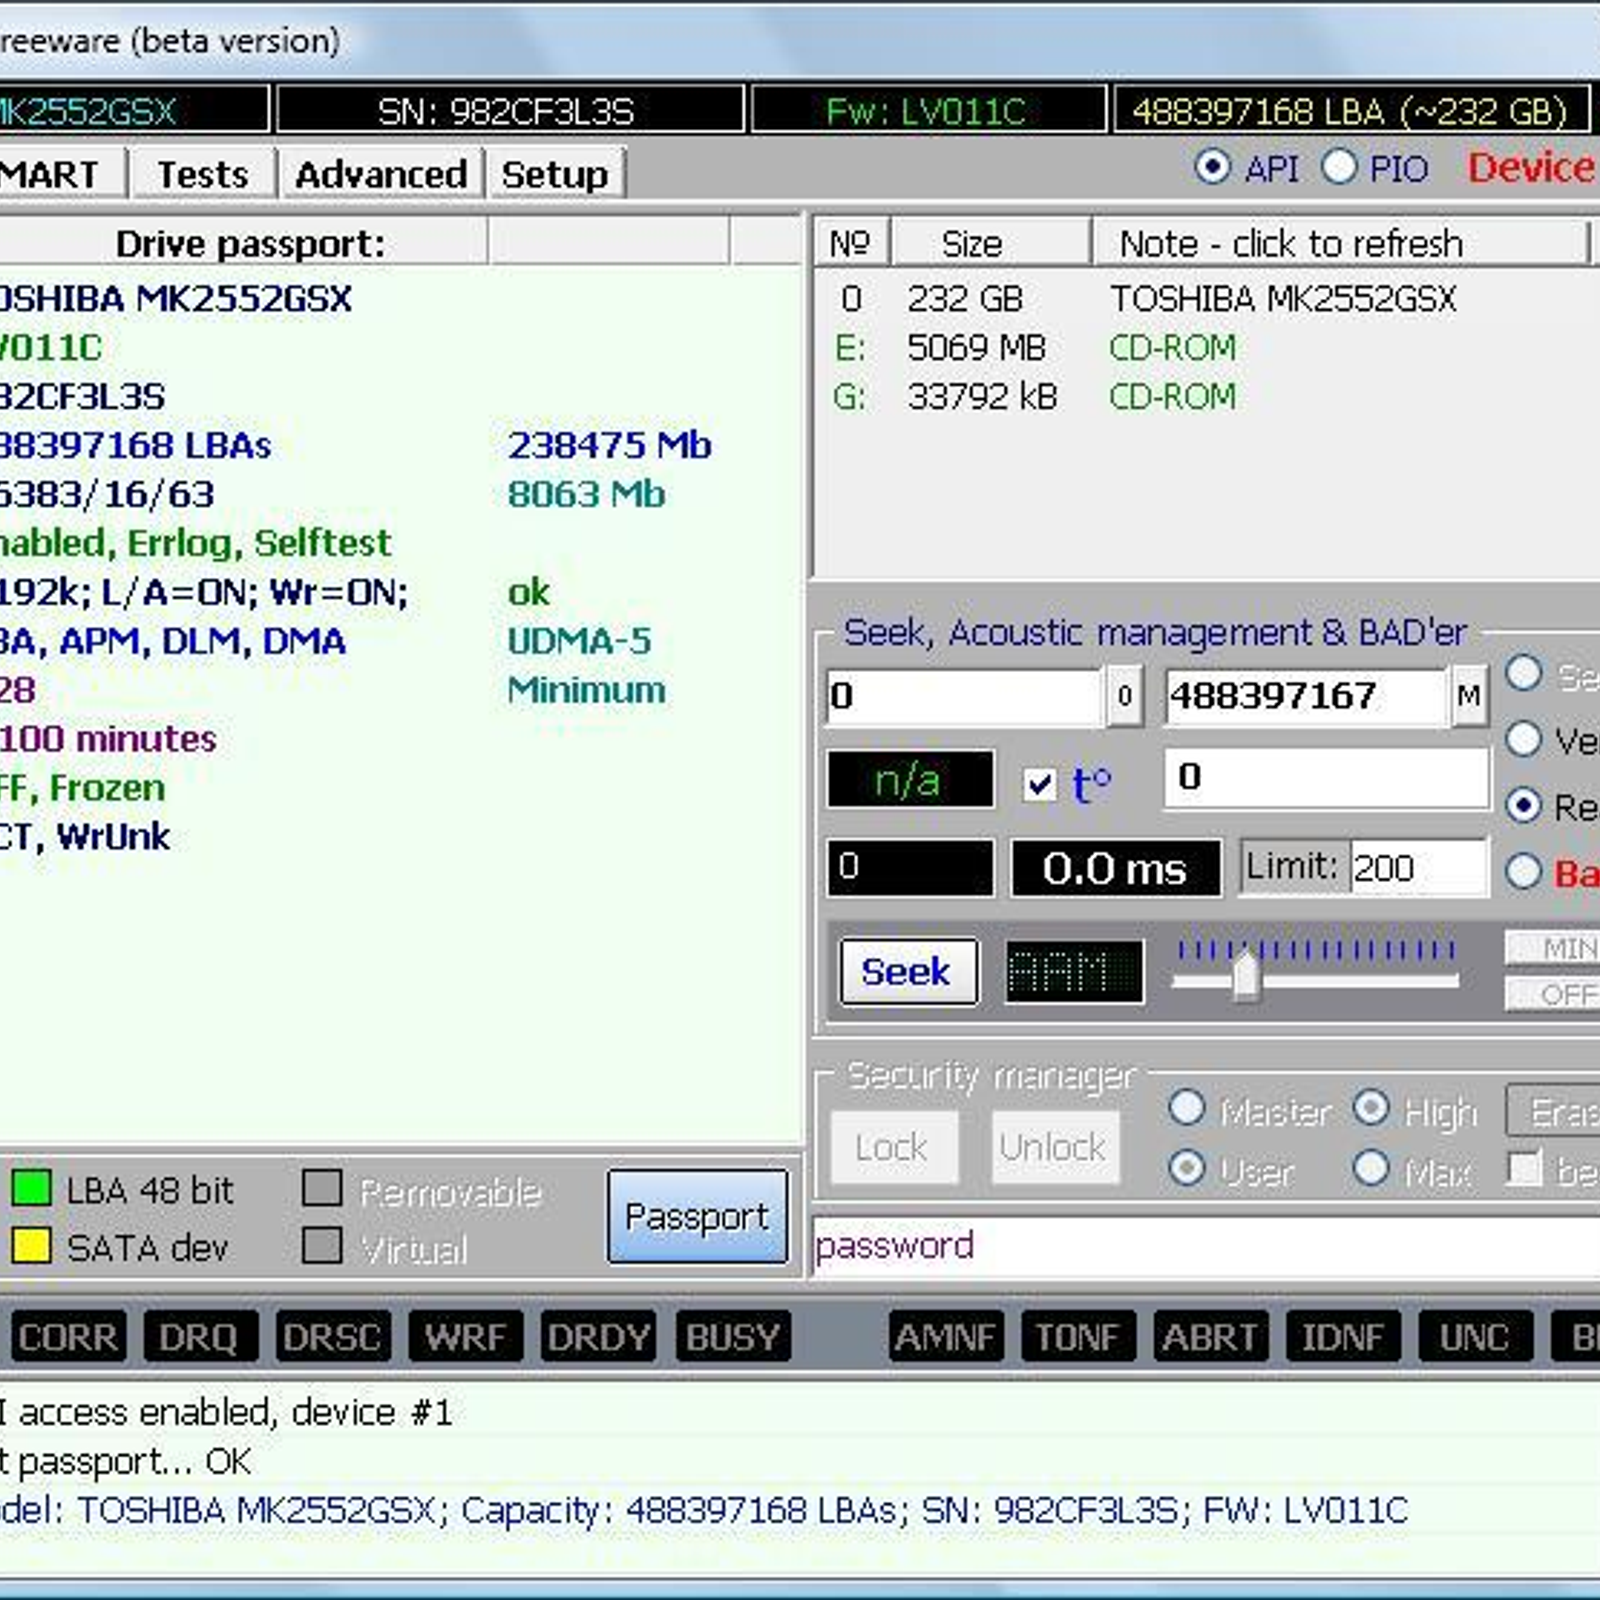1600x1600 pixels.
Task: Click the 100 minutes passport entry
Action: click(108, 739)
